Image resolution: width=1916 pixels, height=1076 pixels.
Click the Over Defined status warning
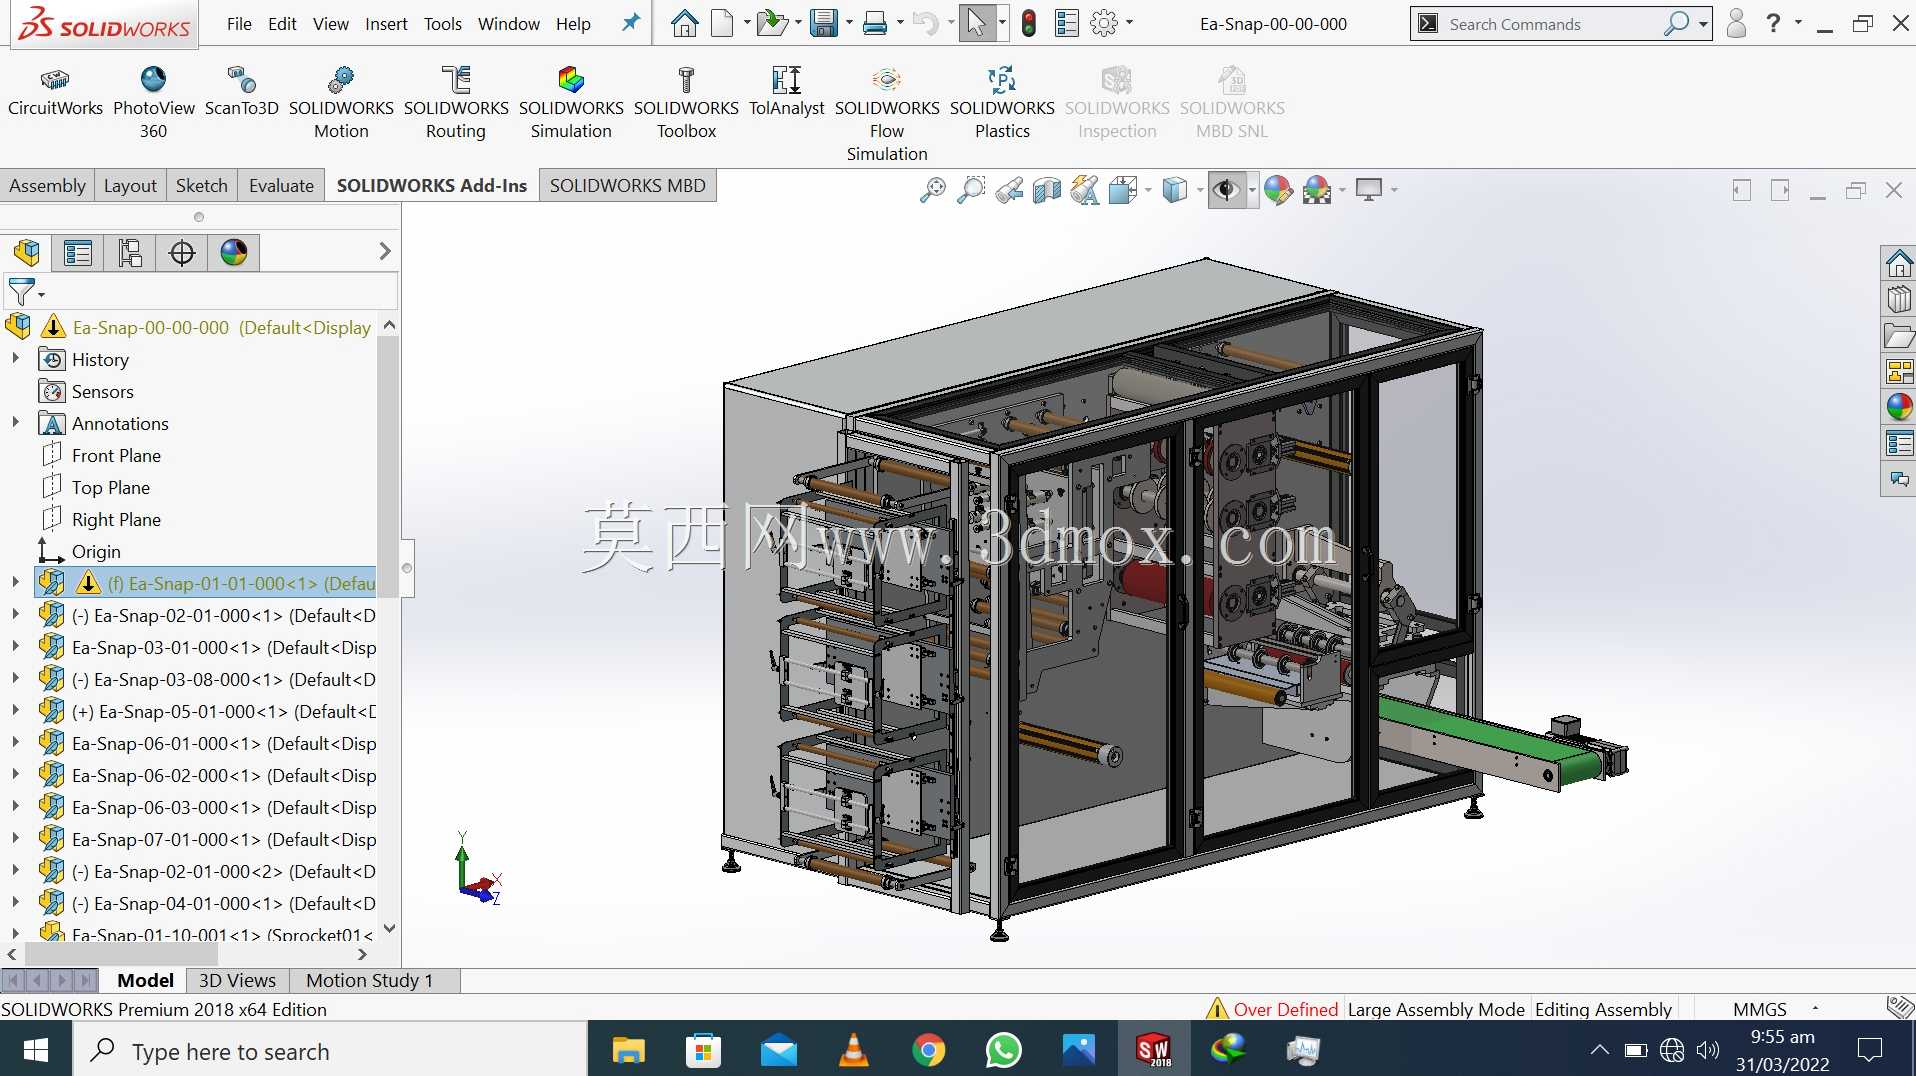point(1272,1009)
